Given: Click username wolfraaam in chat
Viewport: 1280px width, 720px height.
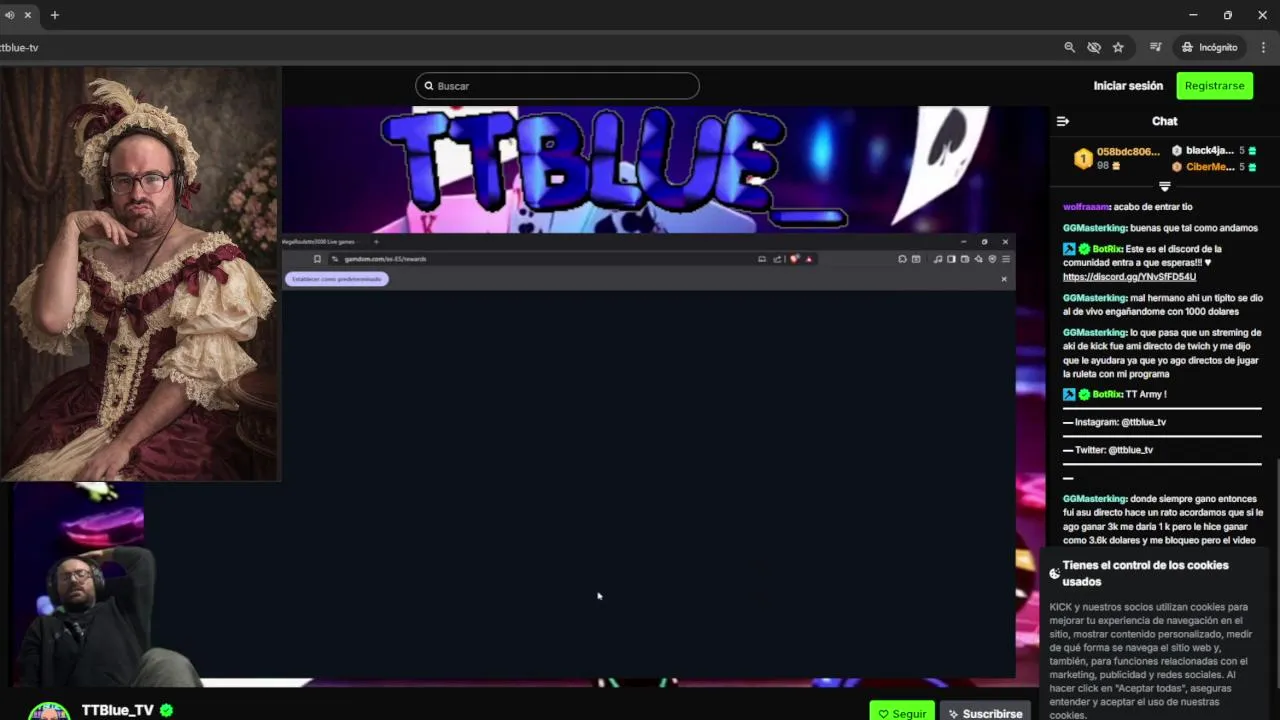Looking at the screenshot, I should (1087, 207).
